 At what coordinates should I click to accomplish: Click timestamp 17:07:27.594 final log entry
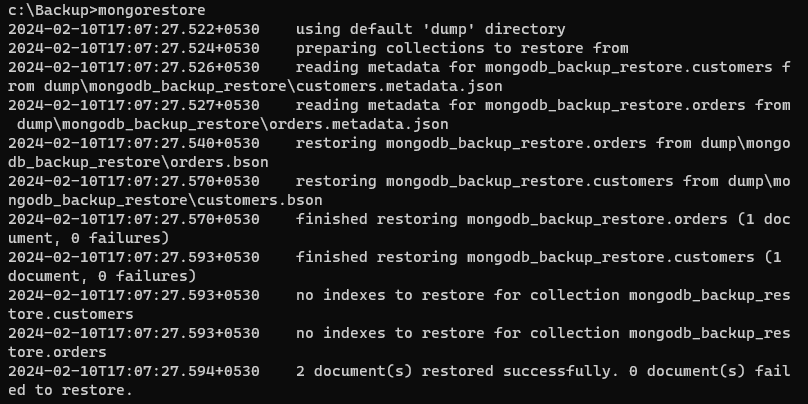133,372
